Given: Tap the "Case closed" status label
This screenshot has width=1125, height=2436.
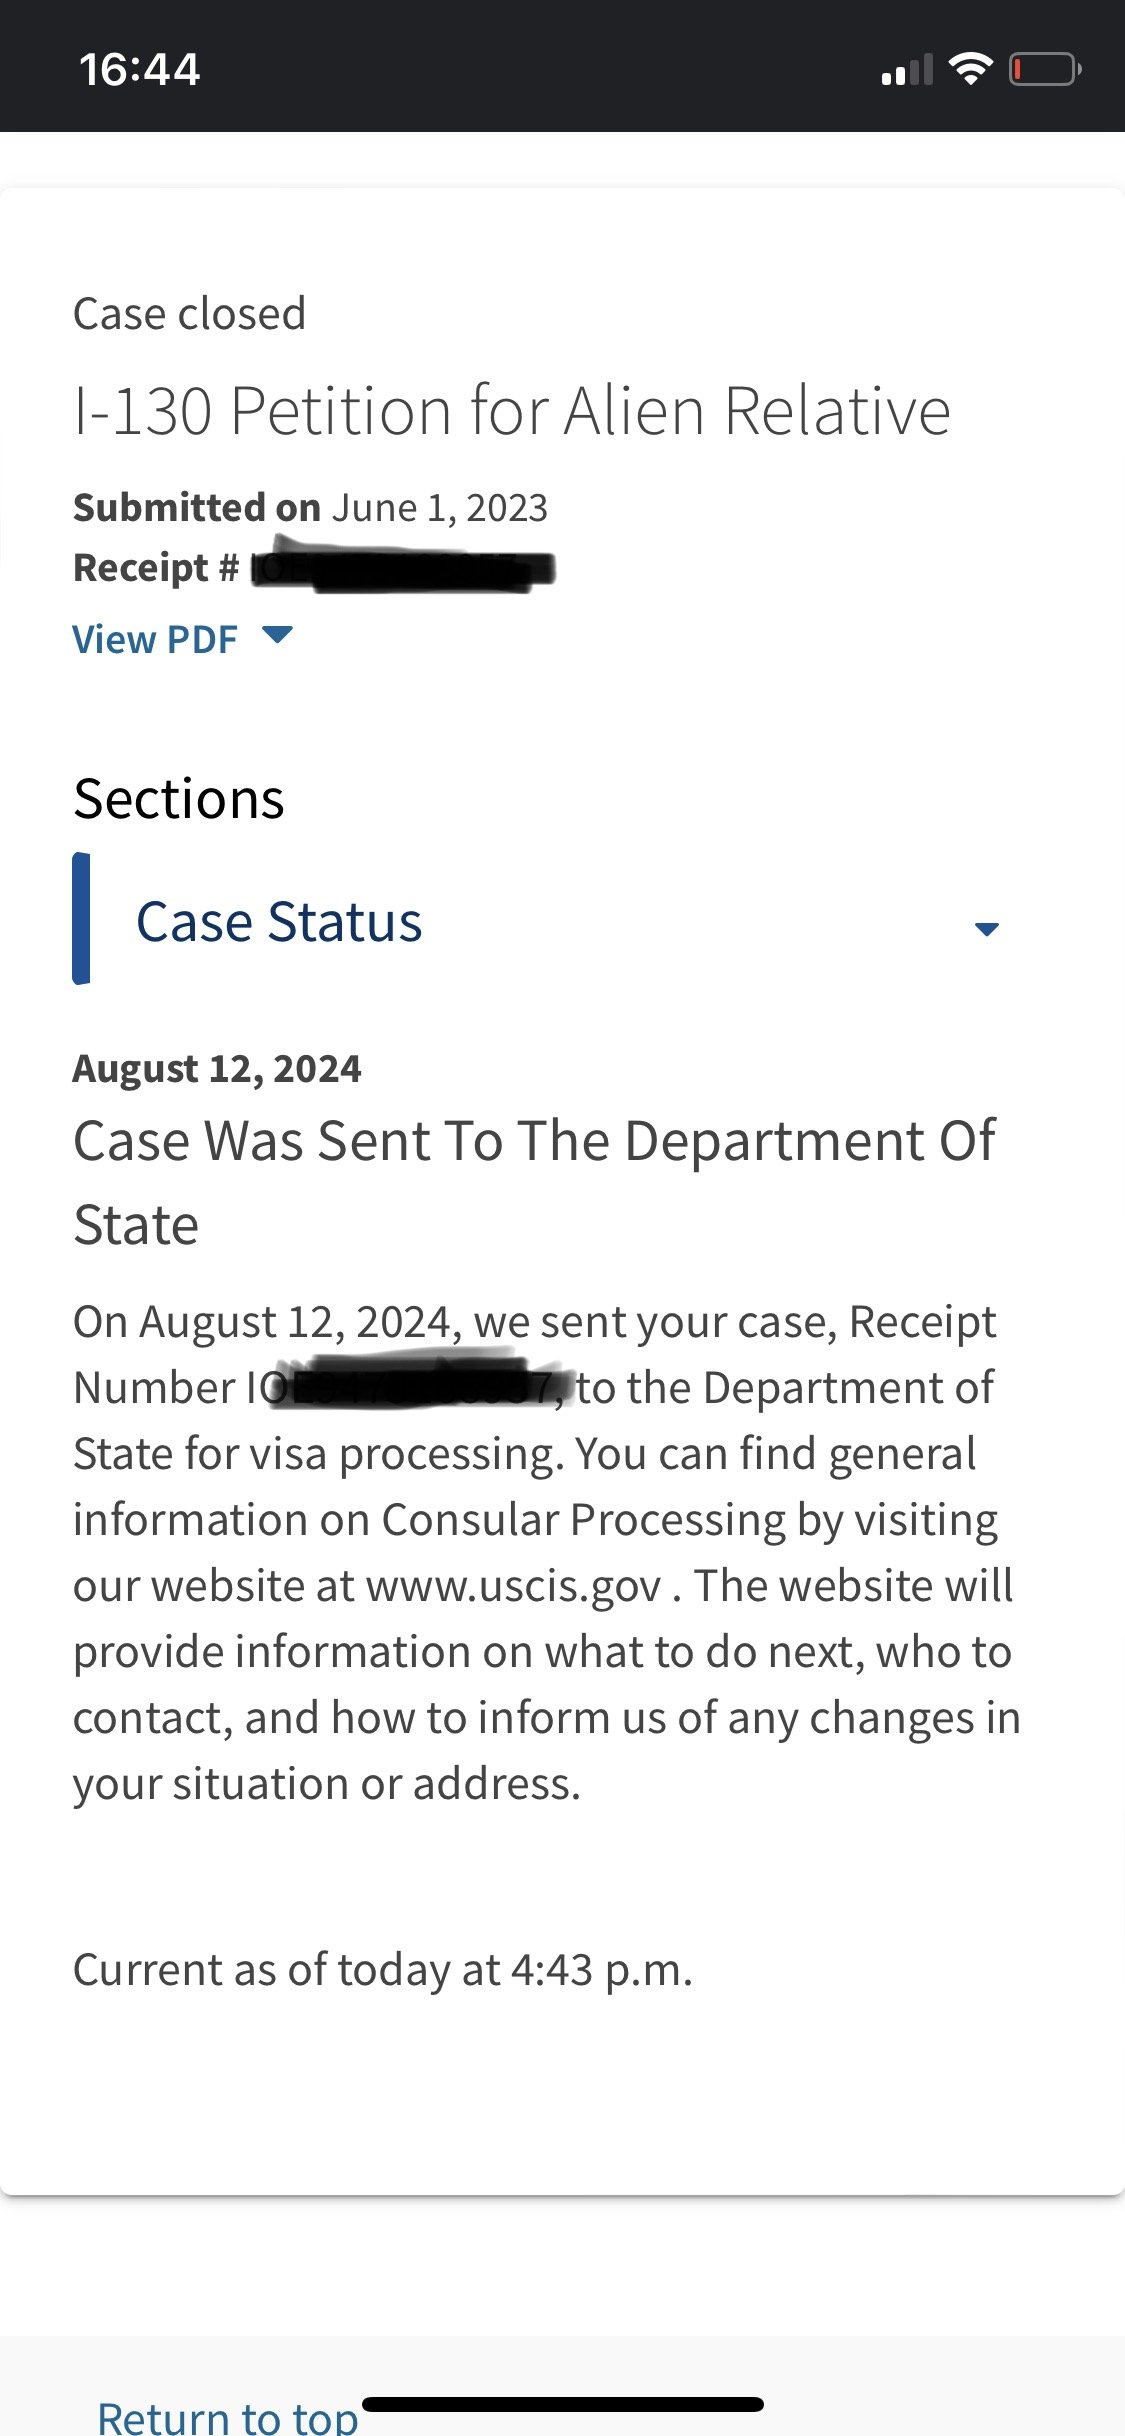Looking at the screenshot, I should (189, 314).
